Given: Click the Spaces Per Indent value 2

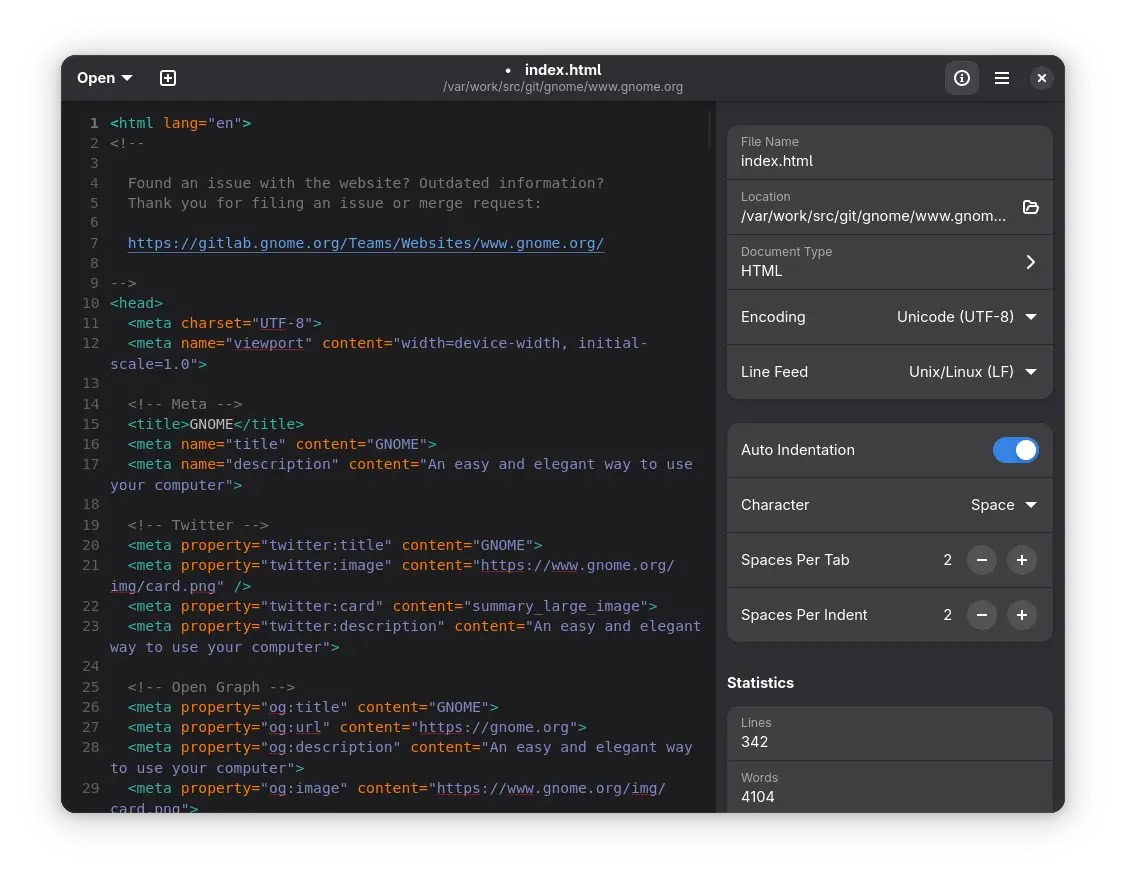Looking at the screenshot, I should coord(947,615).
